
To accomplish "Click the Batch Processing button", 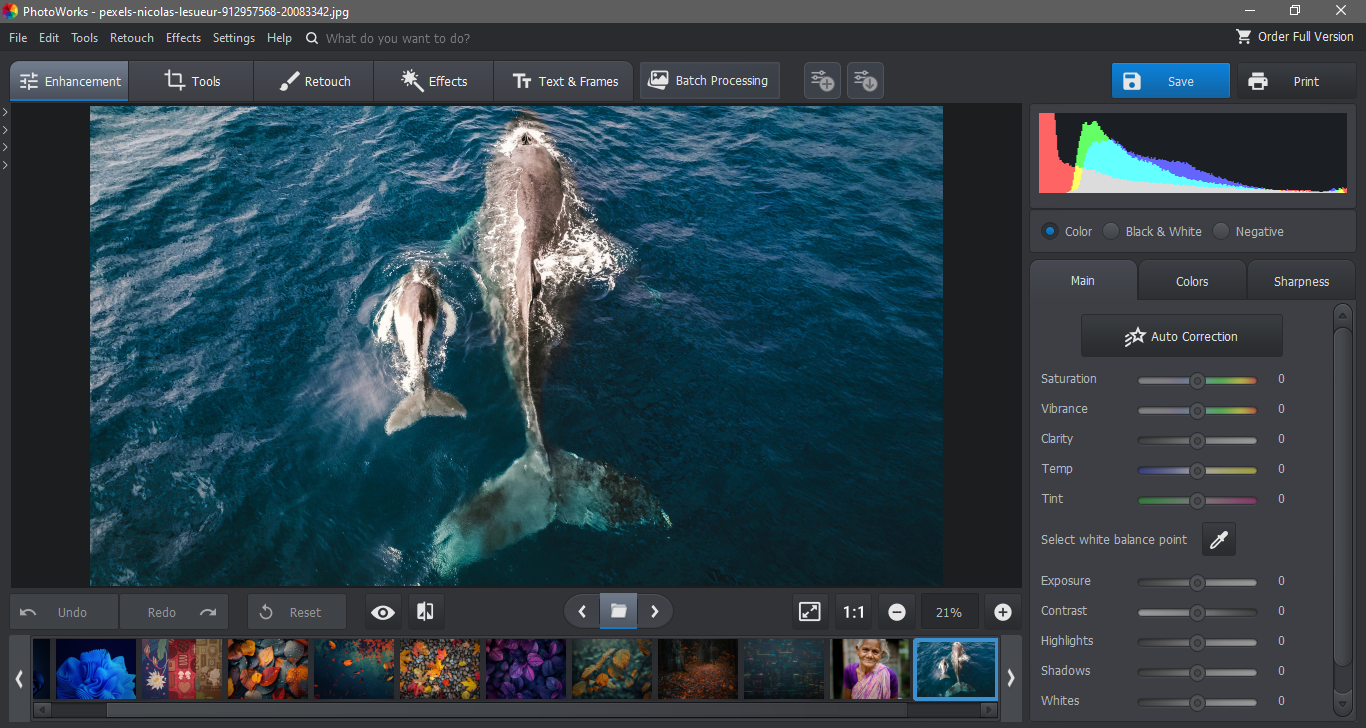I will click(708, 80).
